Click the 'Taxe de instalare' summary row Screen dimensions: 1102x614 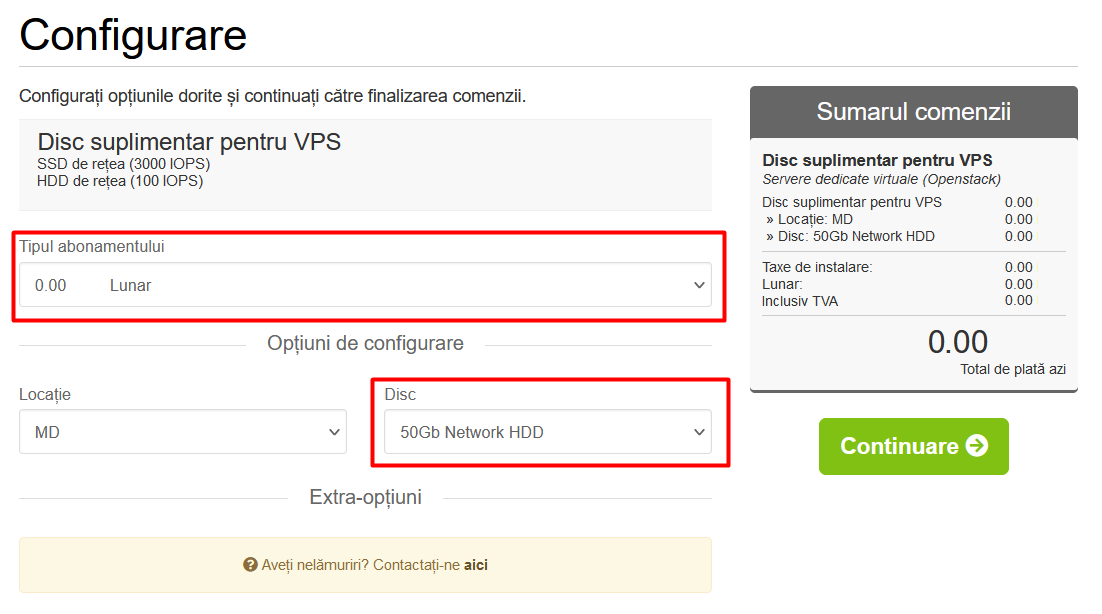(817, 267)
